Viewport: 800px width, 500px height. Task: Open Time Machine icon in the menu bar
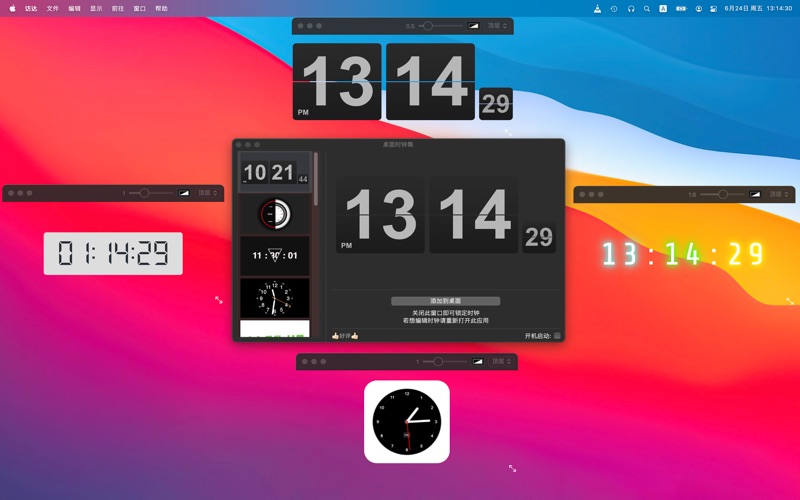[x=614, y=8]
